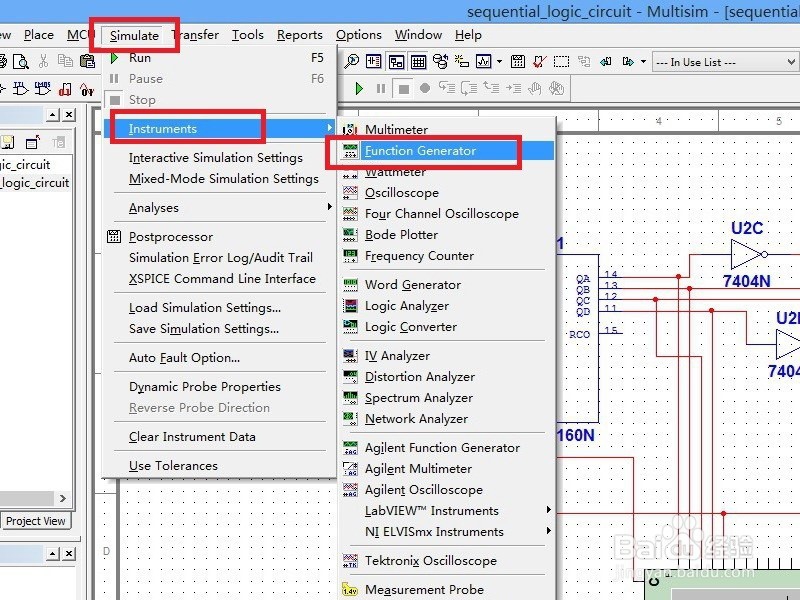Select Spectrum Analyzer instrument
Image resolution: width=800 pixels, height=600 pixels.
(446, 397)
